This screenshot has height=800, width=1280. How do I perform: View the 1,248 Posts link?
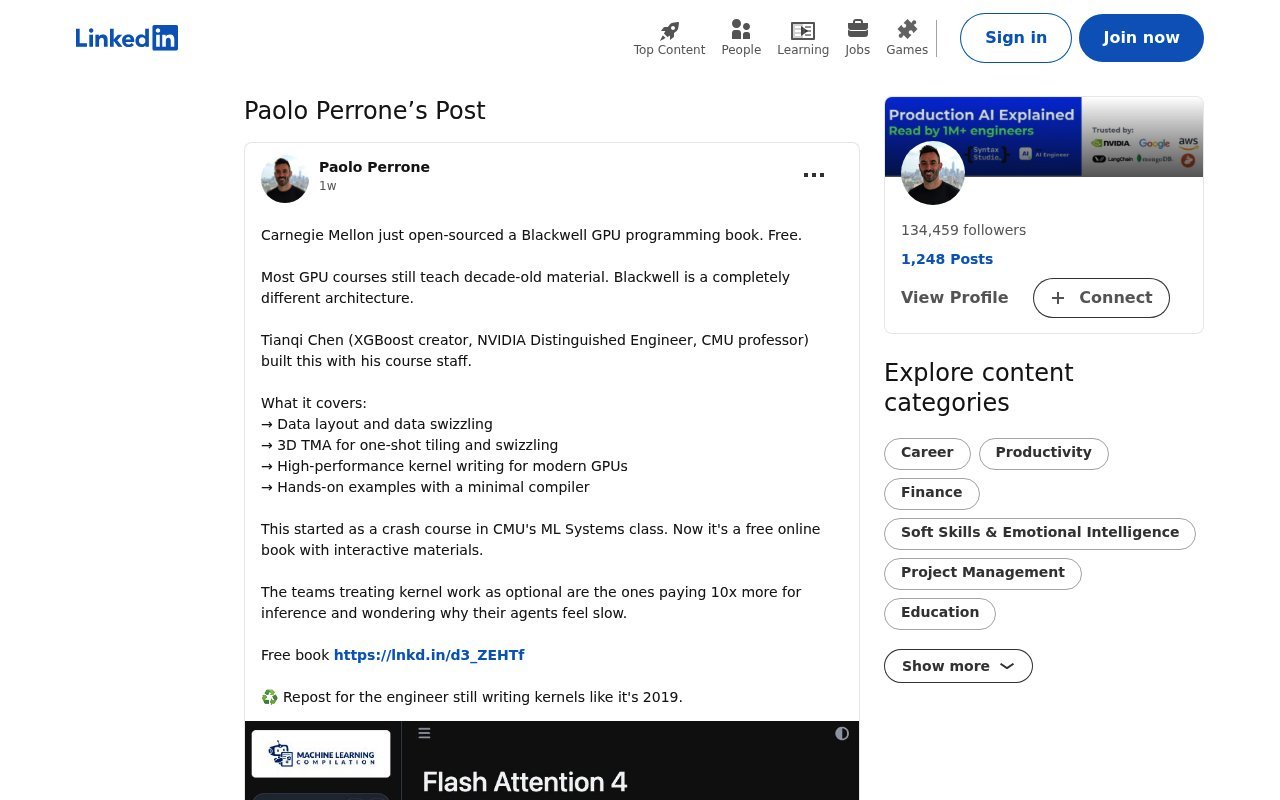(x=947, y=259)
